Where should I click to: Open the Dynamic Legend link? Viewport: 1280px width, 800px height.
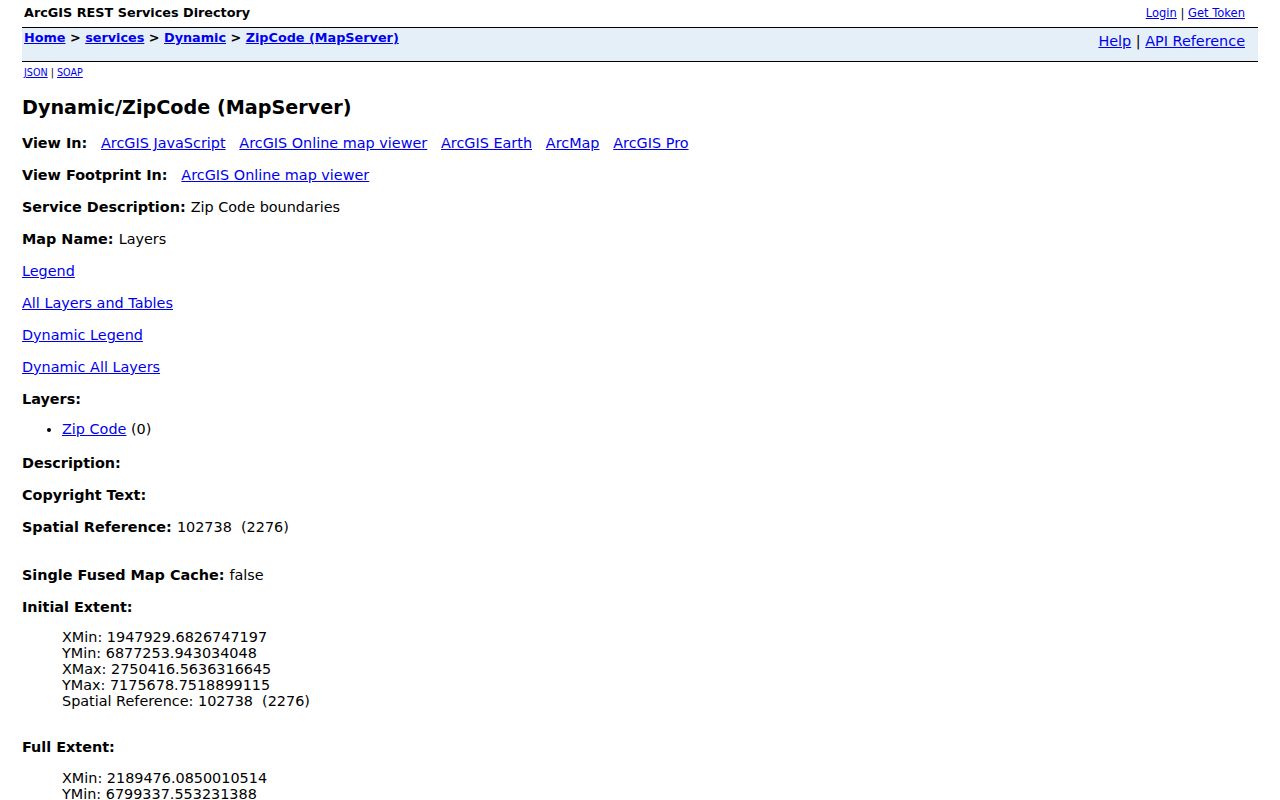82,335
